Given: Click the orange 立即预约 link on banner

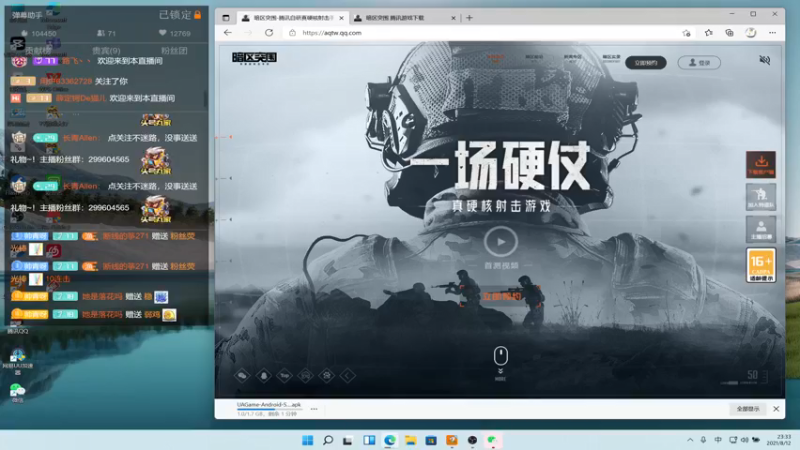Looking at the screenshot, I should point(502,296).
